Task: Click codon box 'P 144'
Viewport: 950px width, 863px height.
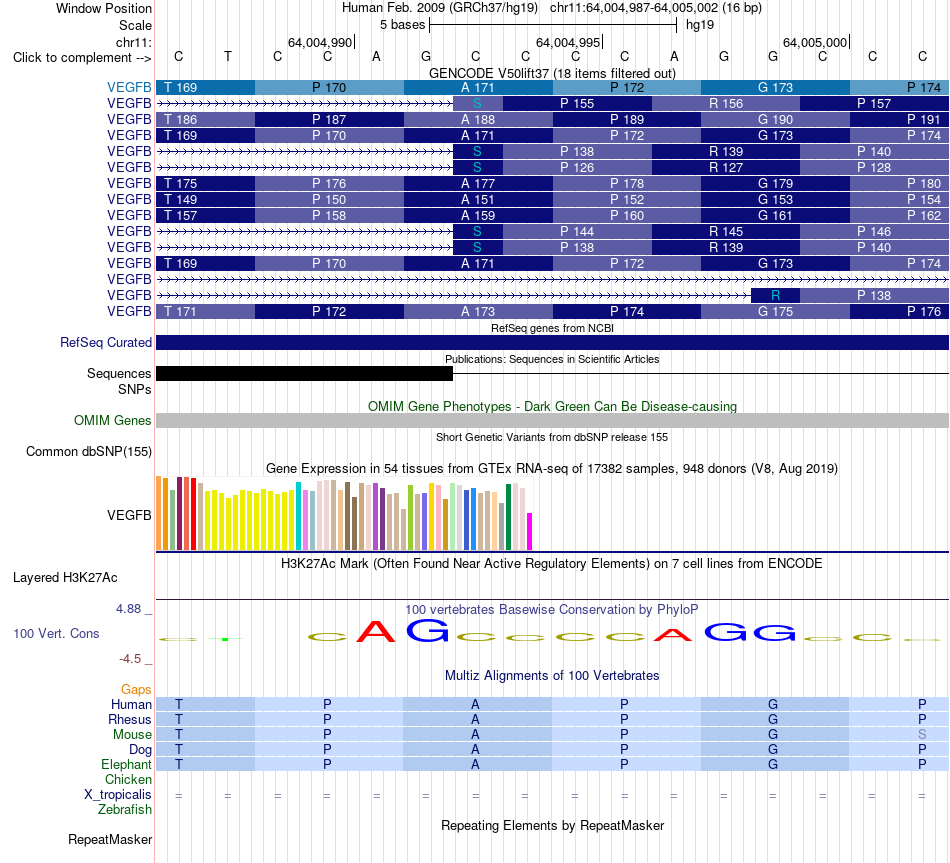Action: (x=577, y=232)
